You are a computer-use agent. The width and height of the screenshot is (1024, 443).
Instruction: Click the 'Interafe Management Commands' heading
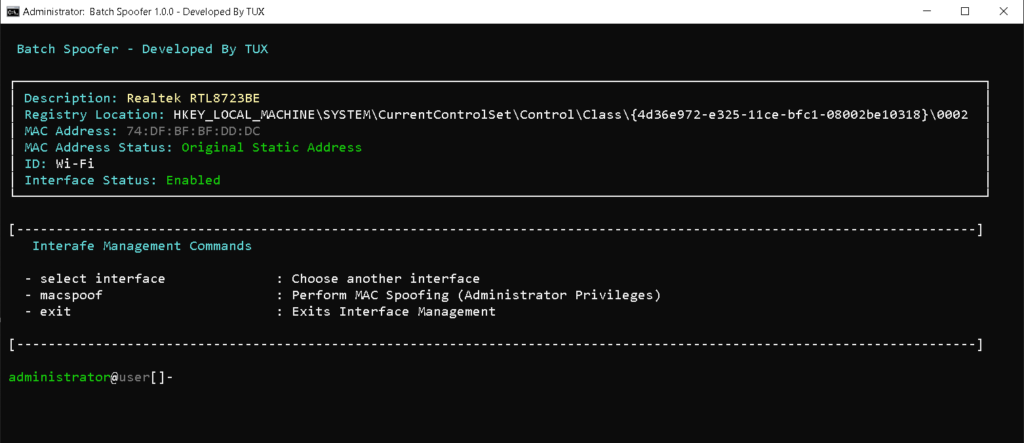click(142, 246)
